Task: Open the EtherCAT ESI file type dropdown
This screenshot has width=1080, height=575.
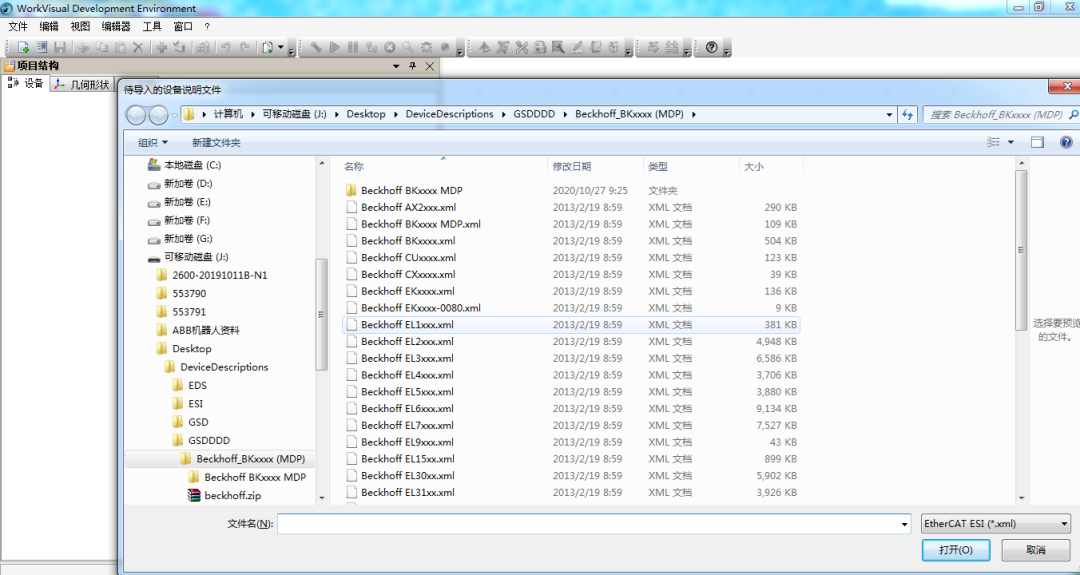Action: (x=995, y=524)
